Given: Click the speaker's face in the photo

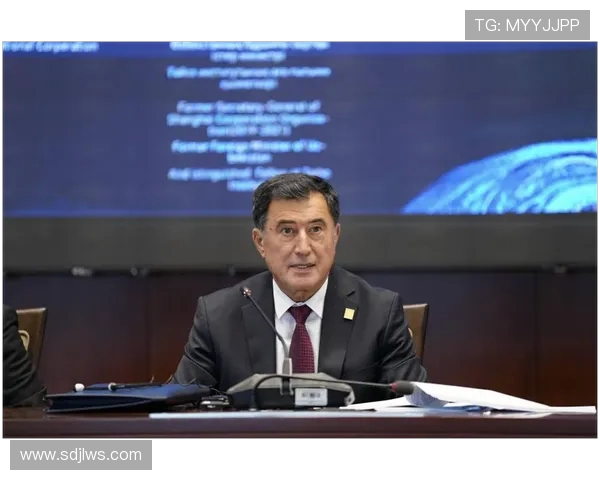Looking at the screenshot, I should (297, 240).
